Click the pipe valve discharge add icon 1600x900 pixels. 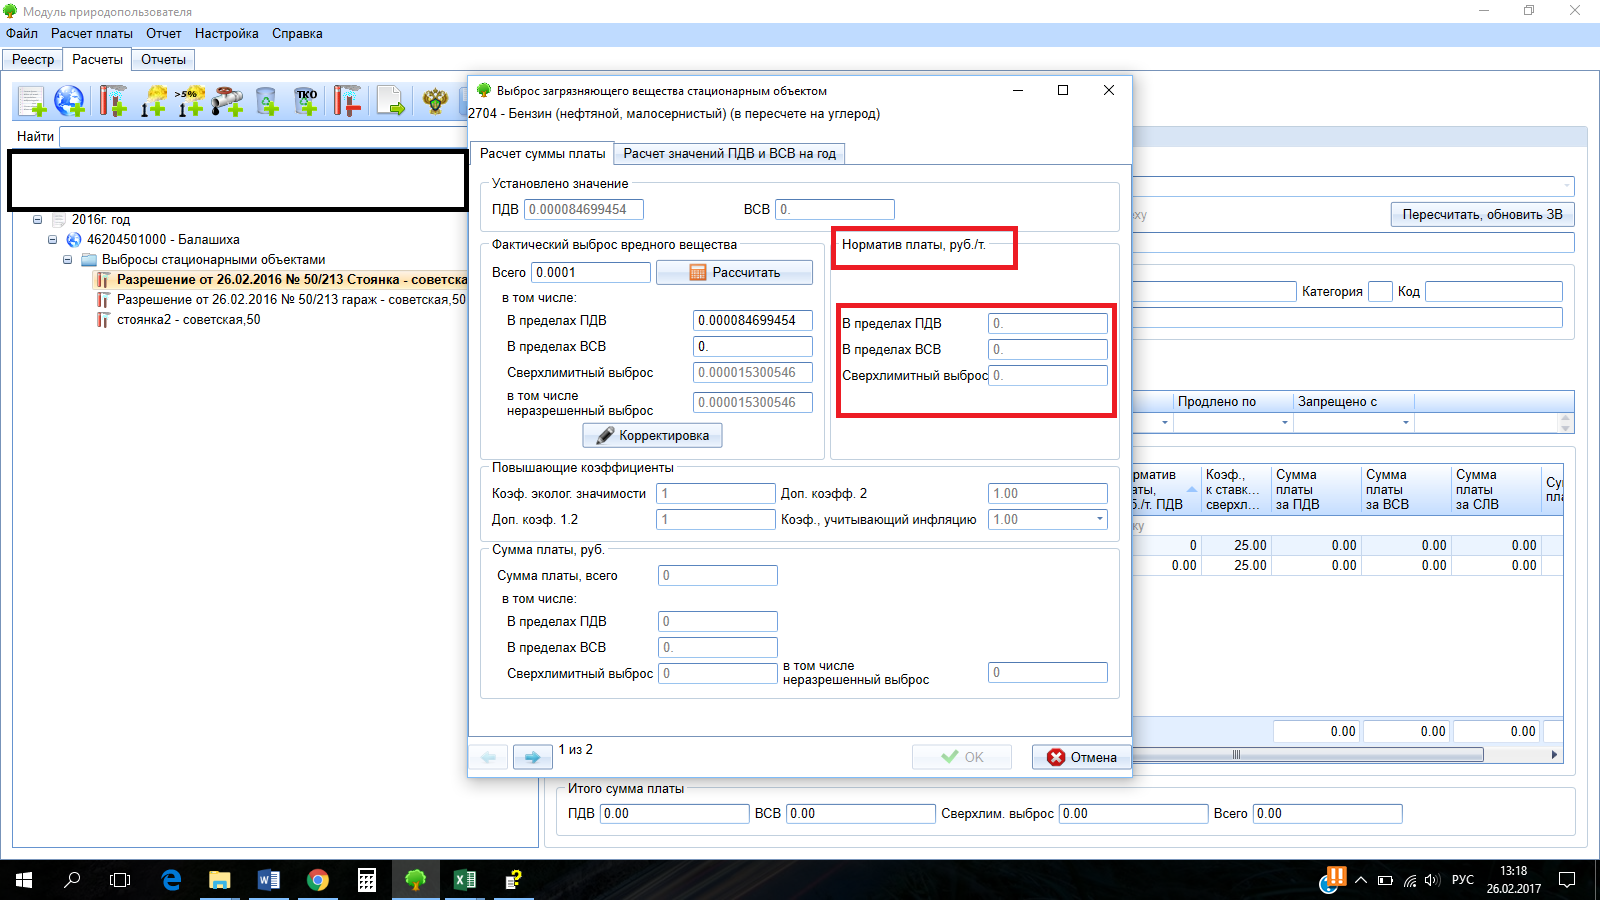coord(228,101)
